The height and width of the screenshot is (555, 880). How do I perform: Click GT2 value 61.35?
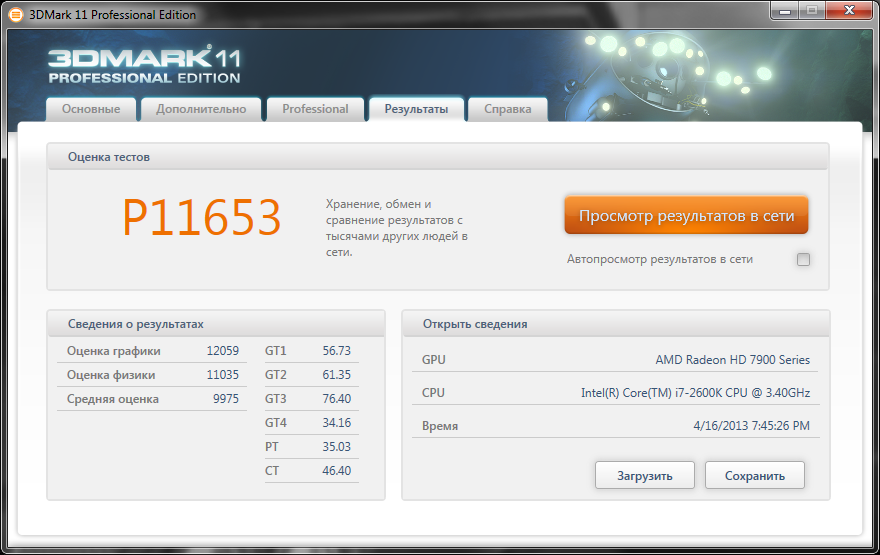pos(337,375)
